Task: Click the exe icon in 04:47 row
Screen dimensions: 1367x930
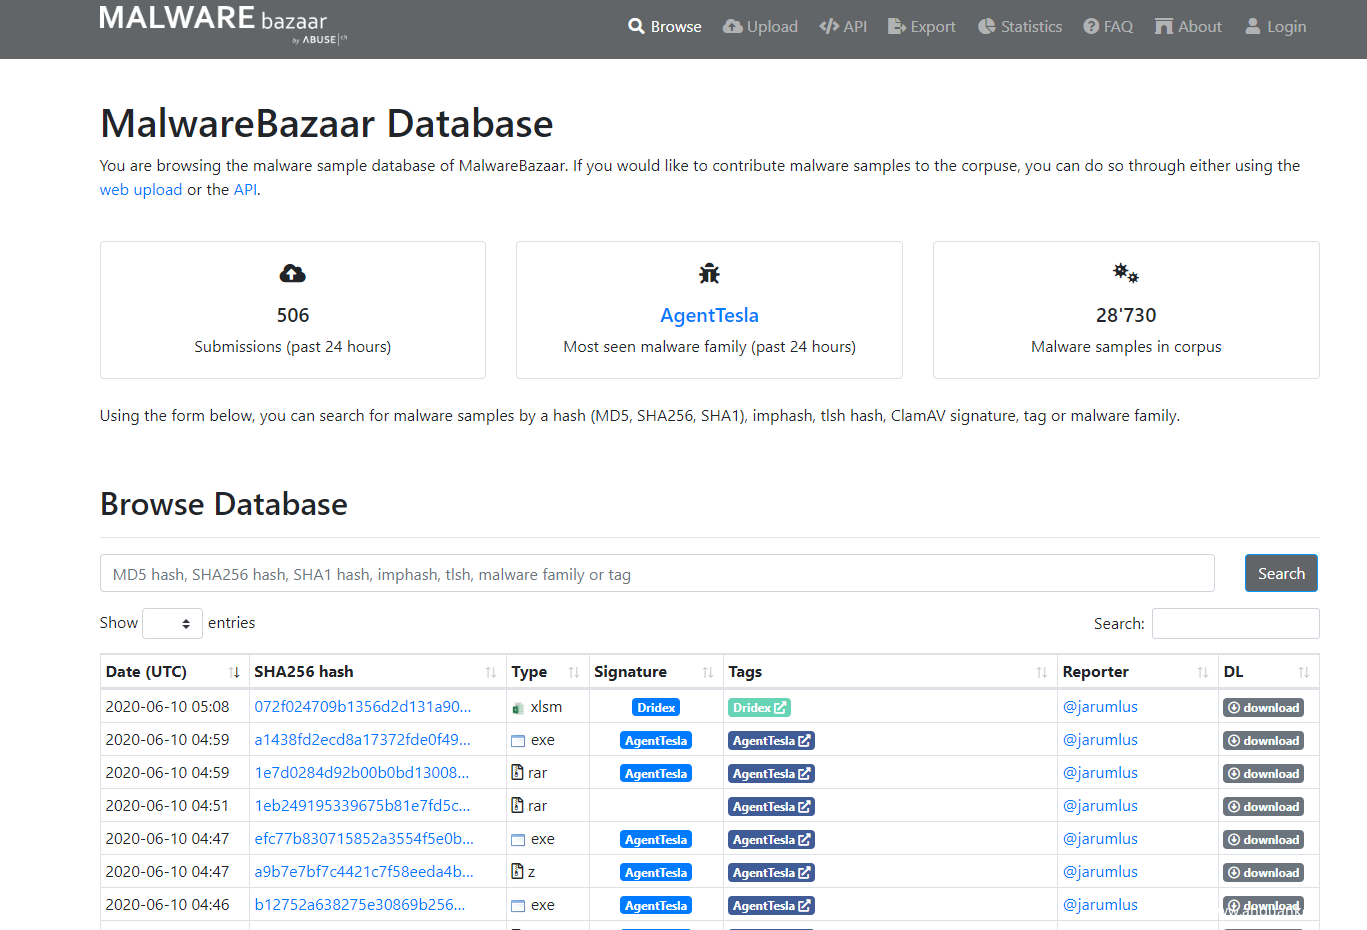Action: pyautogui.click(x=518, y=840)
